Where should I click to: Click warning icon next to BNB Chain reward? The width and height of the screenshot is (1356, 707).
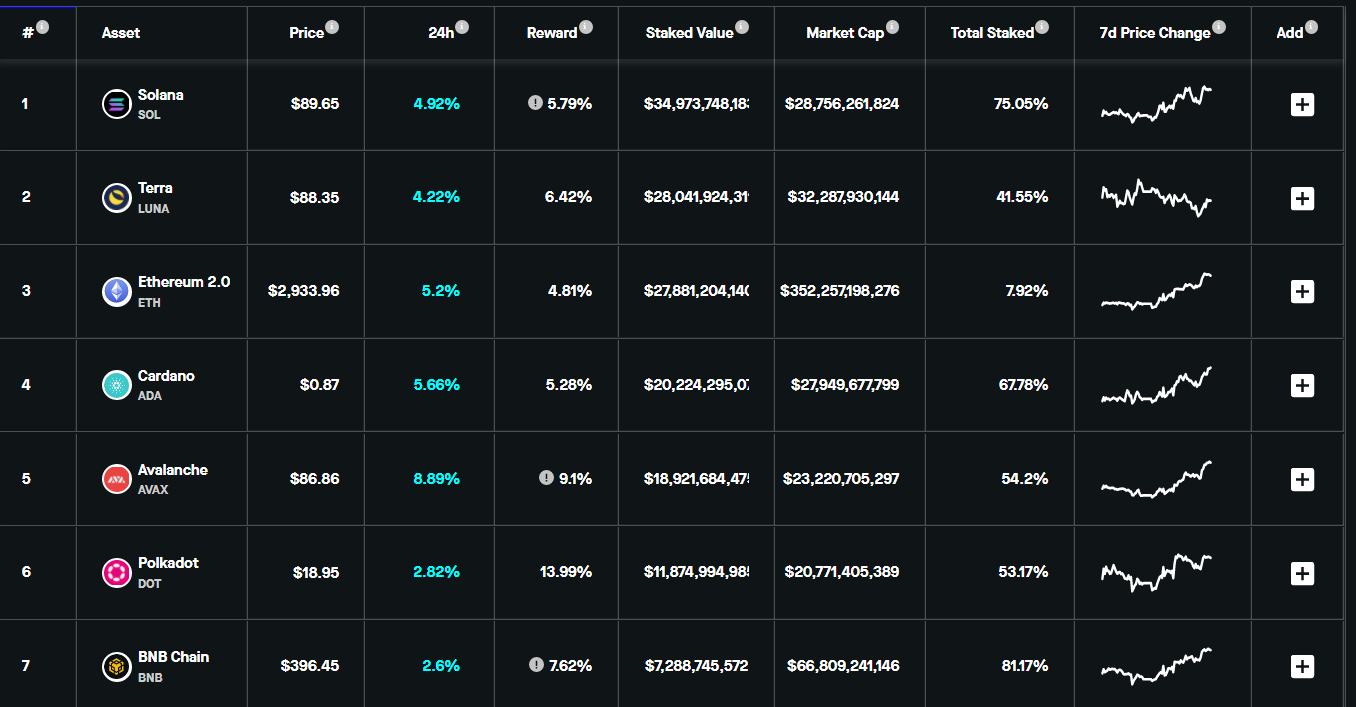click(x=535, y=665)
